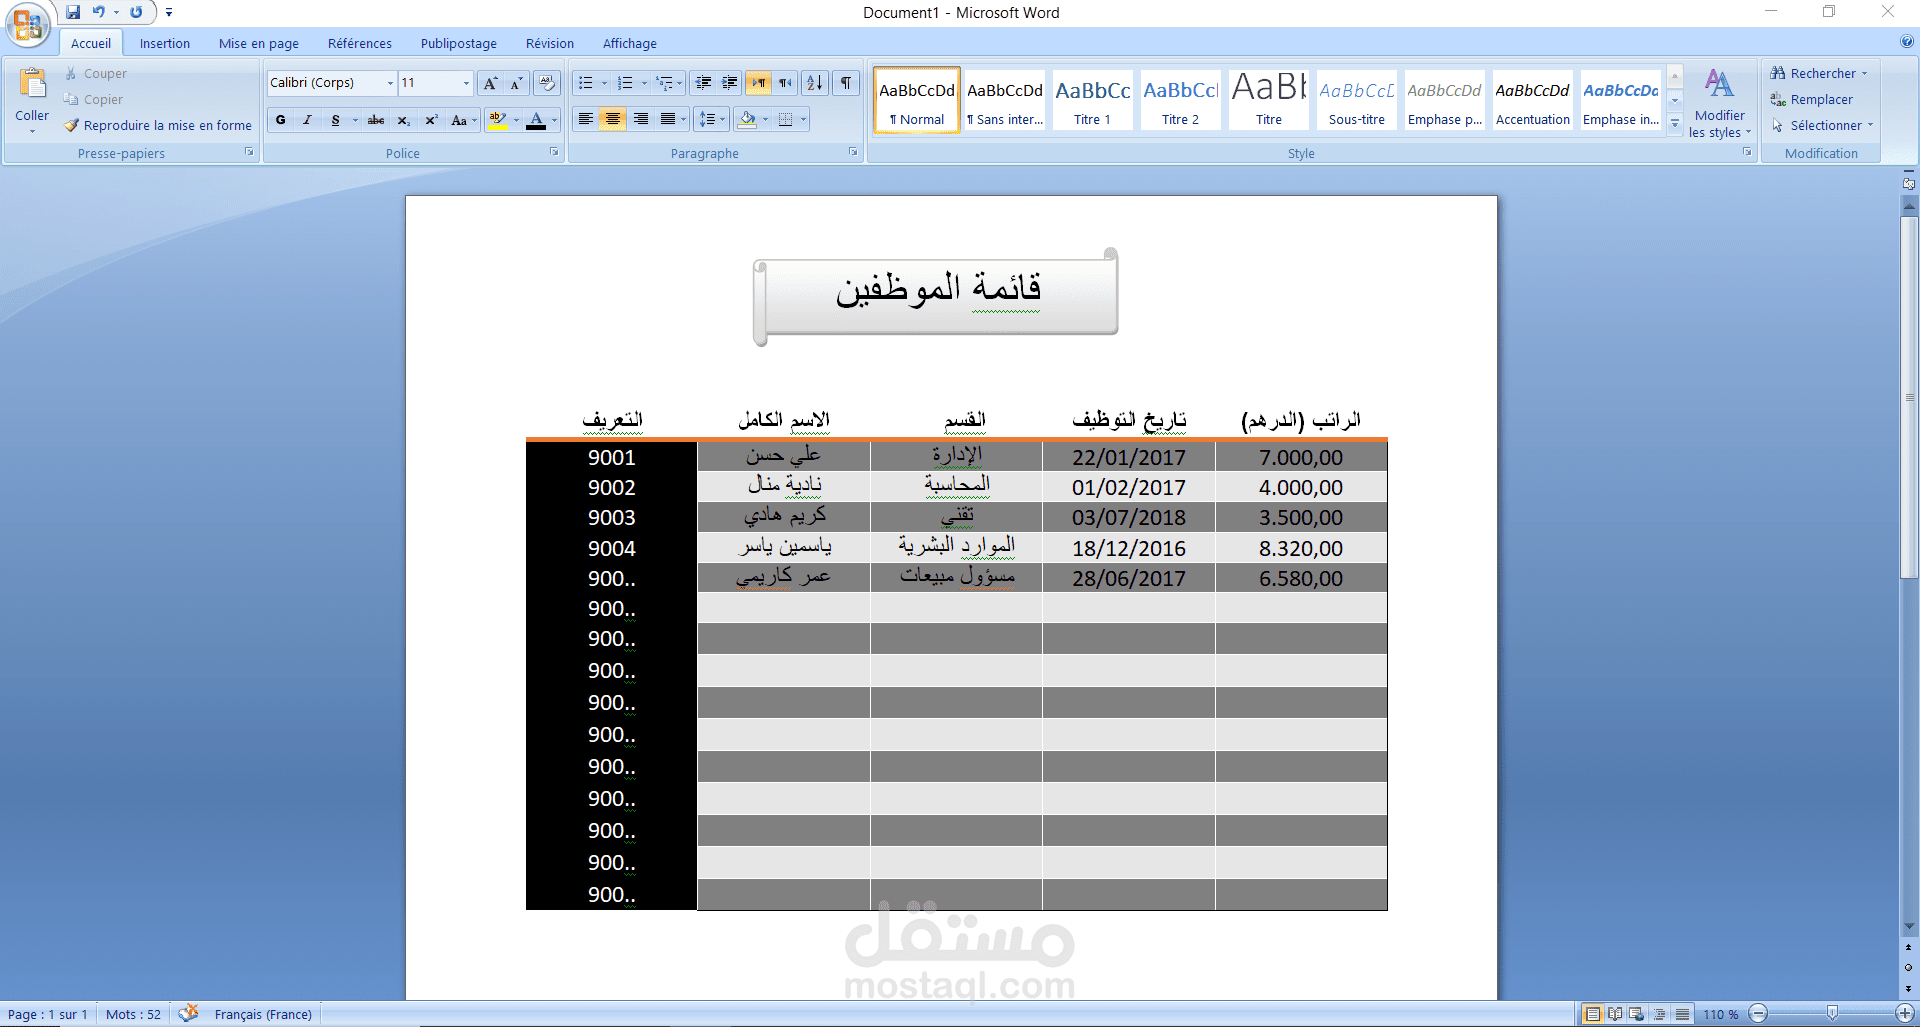Switch to full screen reading view
Image resolution: width=1920 pixels, height=1027 pixels.
(1615, 1014)
